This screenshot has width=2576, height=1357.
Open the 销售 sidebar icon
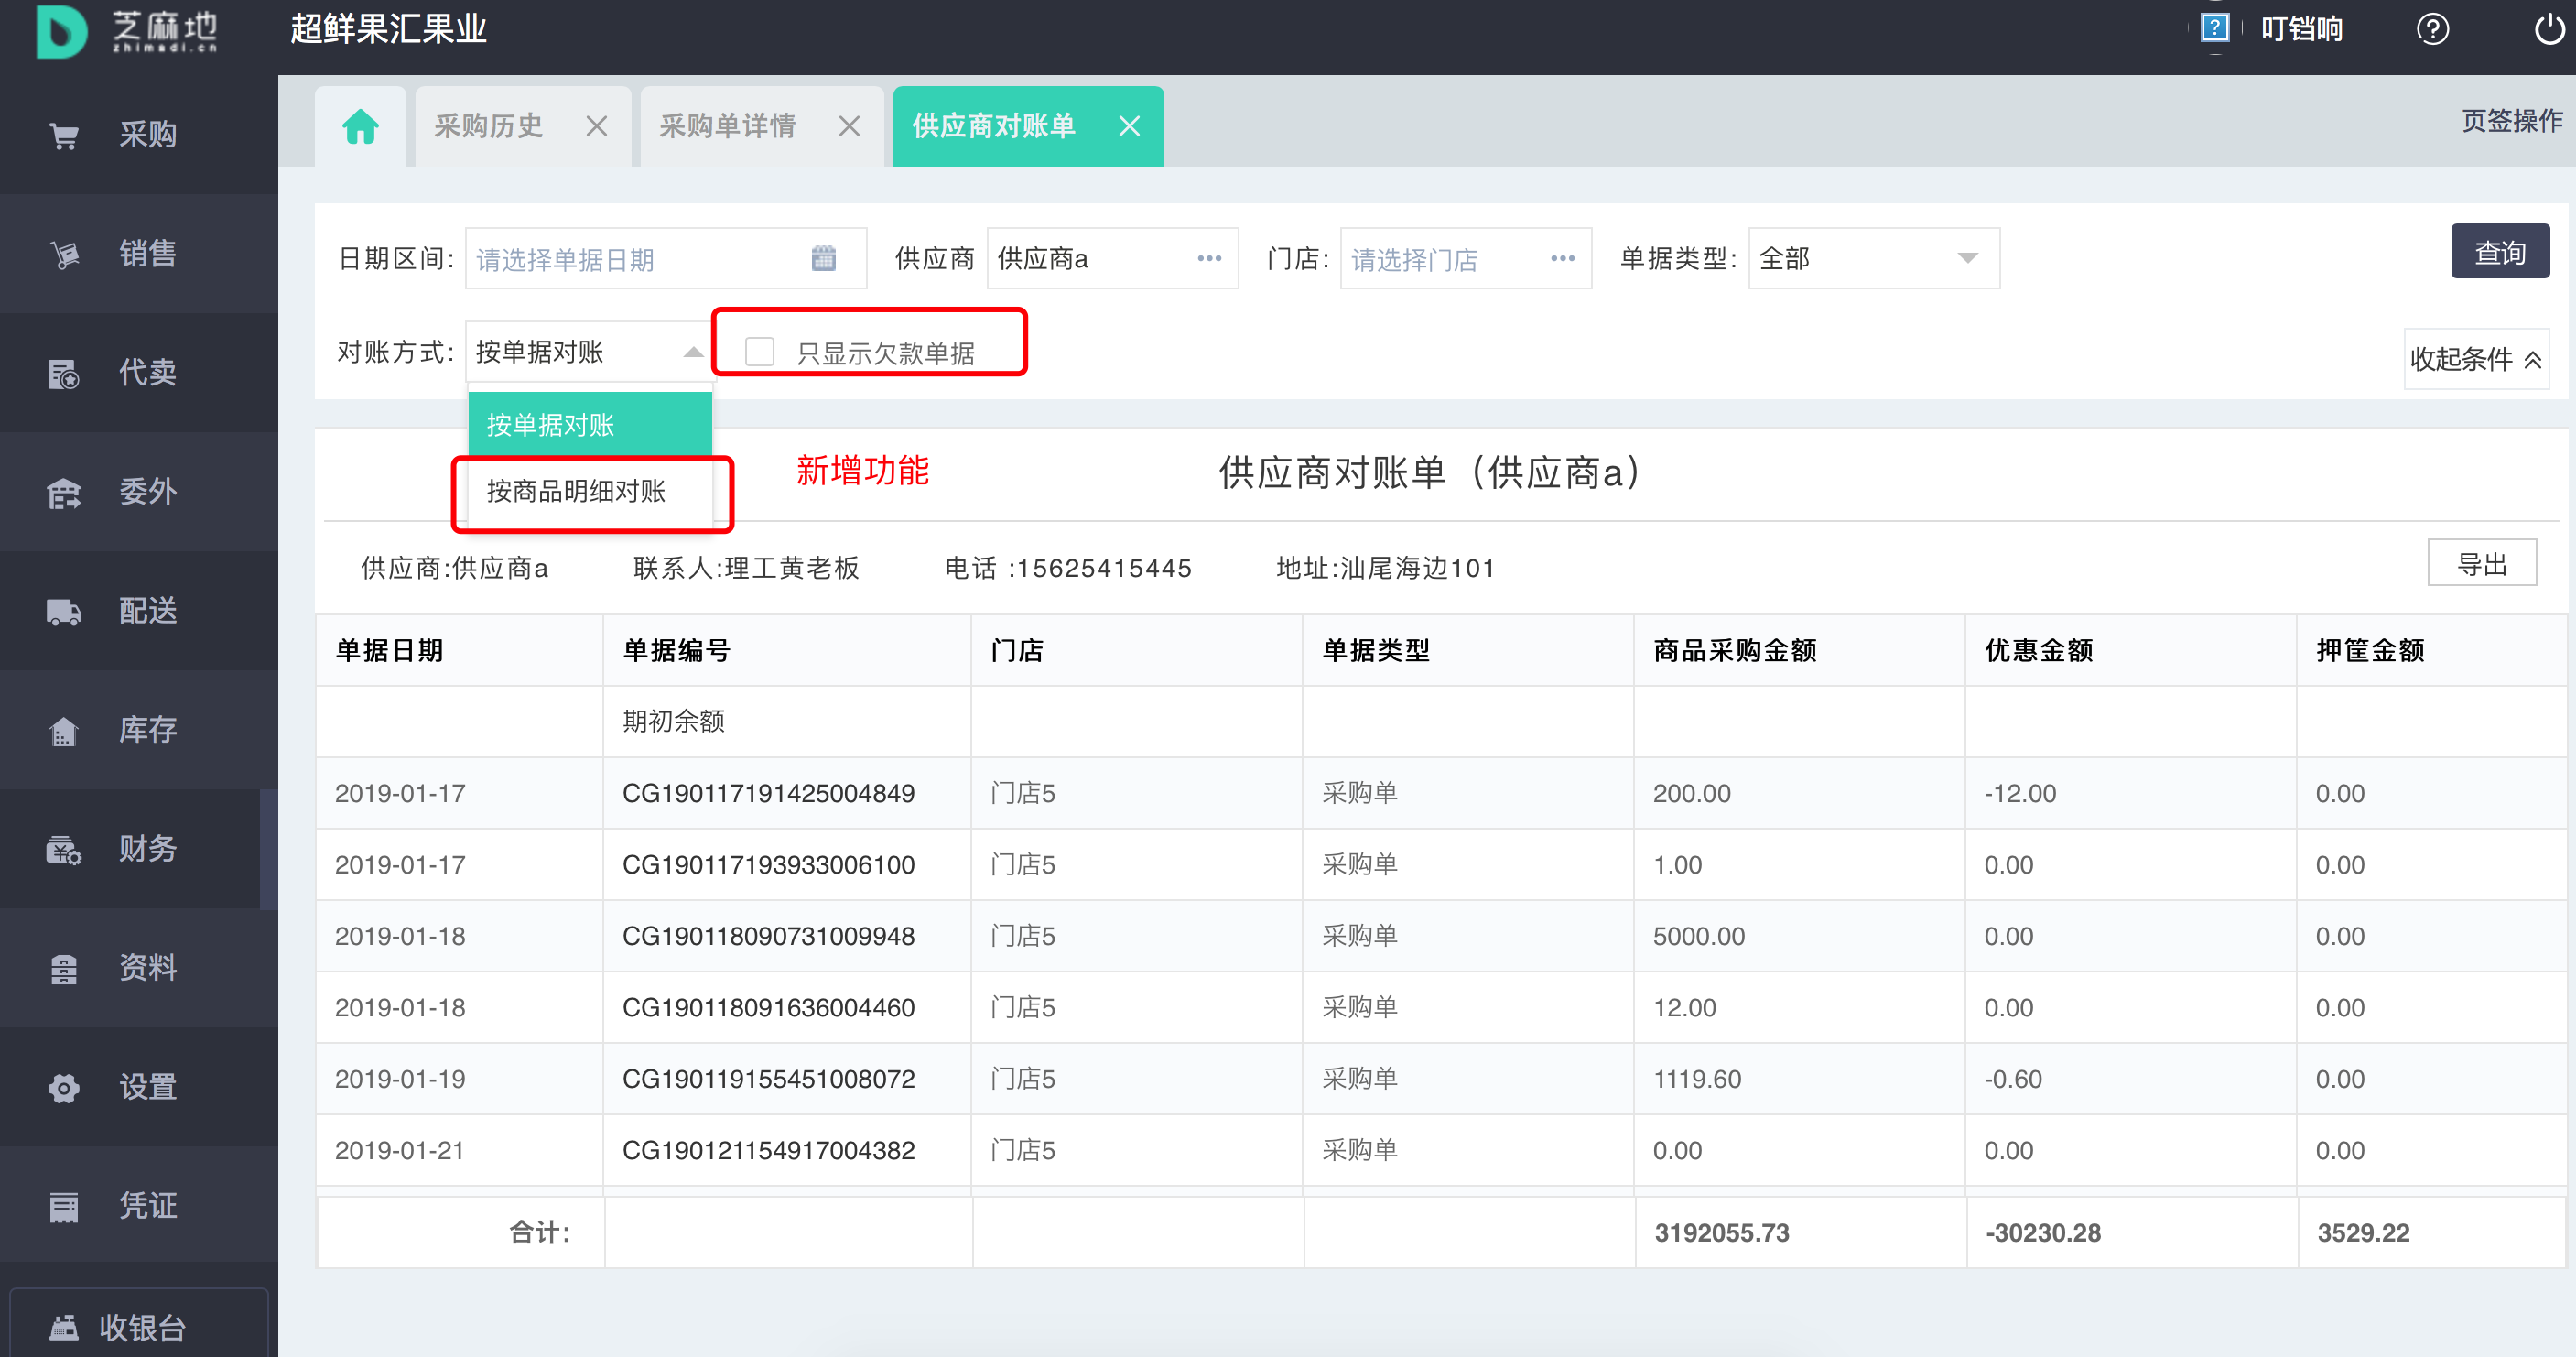pyautogui.click(x=64, y=254)
